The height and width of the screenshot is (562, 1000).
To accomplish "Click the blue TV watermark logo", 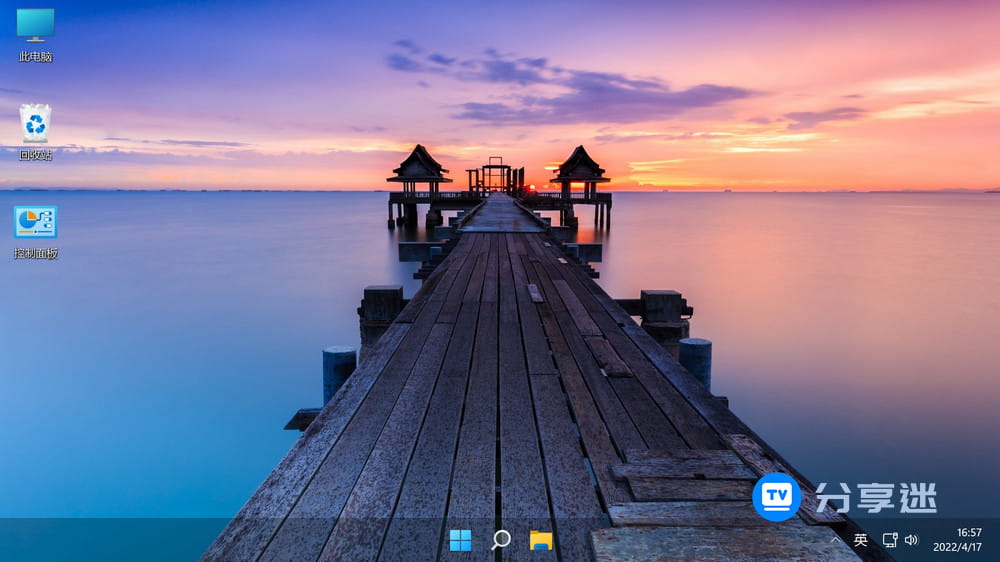I will point(777,496).
